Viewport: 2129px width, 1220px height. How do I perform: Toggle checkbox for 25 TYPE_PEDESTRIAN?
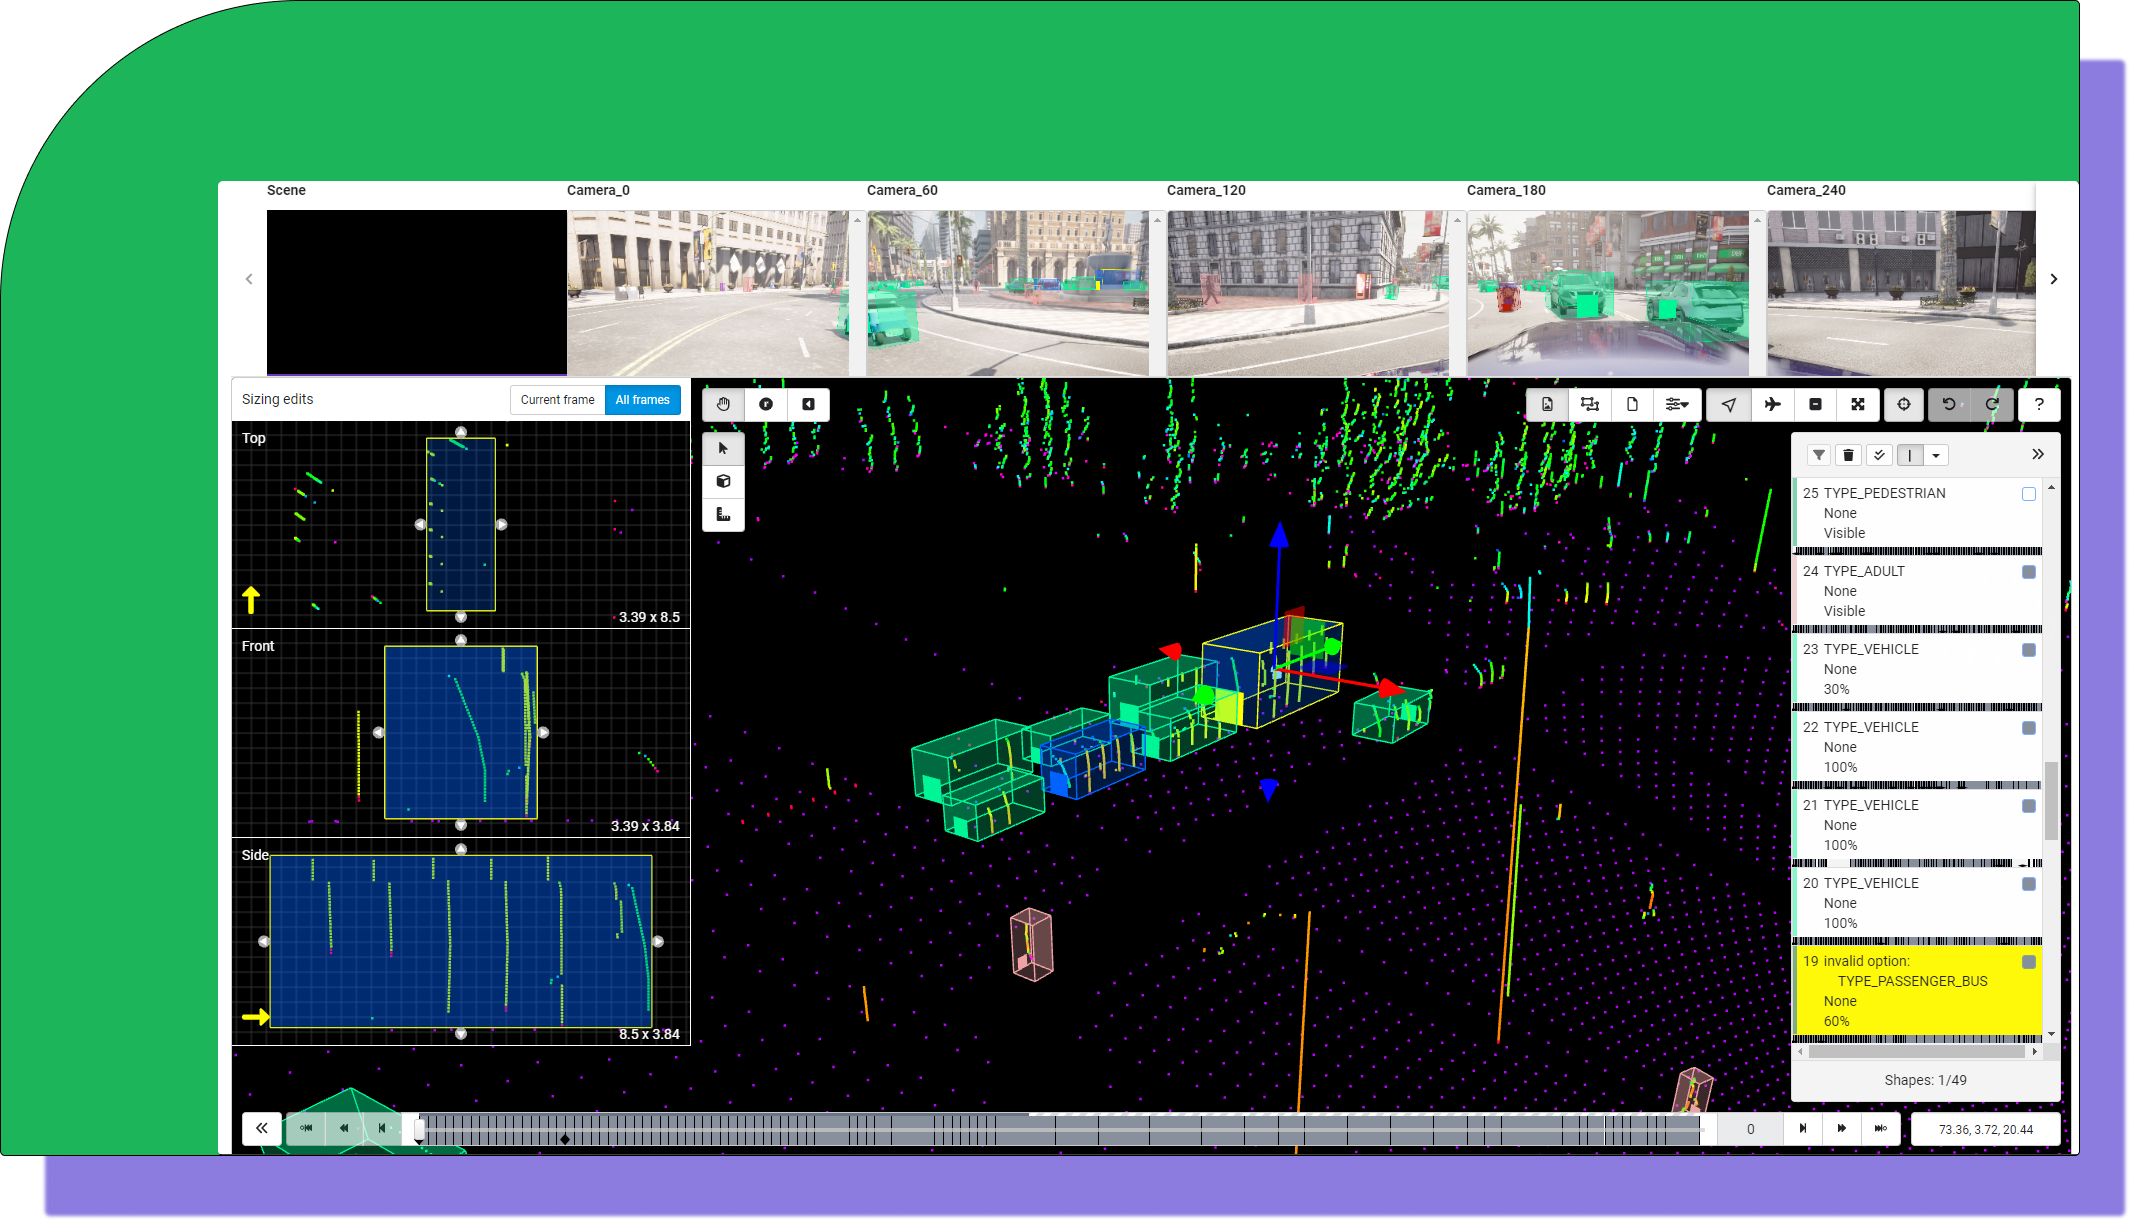(x=2028, y=494)
